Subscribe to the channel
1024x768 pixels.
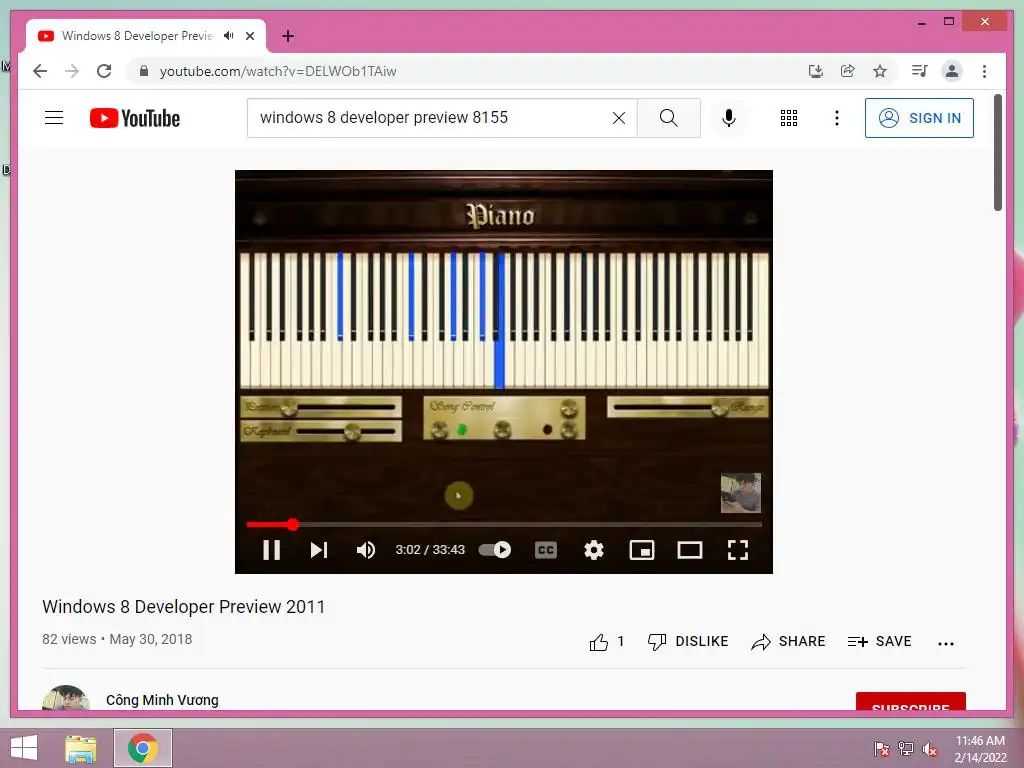coord(910,702)
